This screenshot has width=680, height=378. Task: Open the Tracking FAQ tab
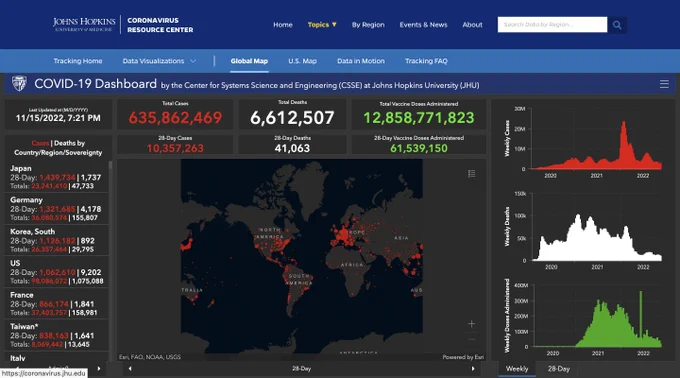pos(426,61)
